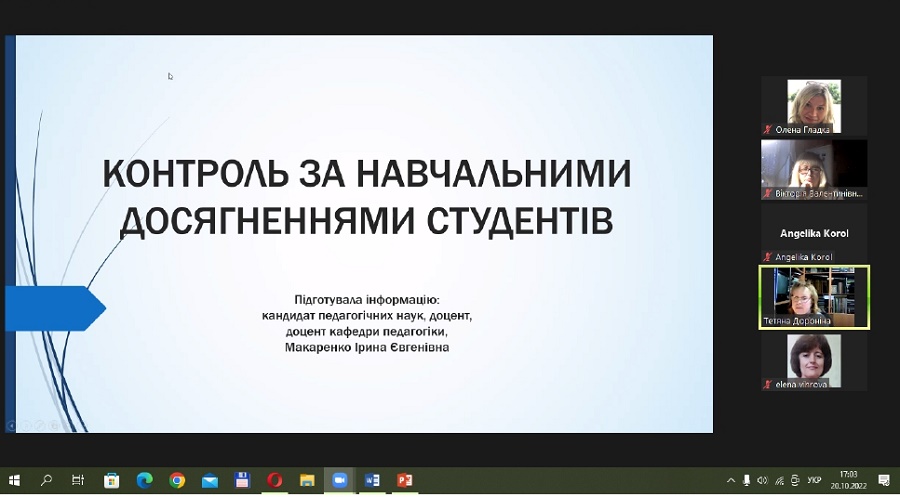Open Opera browser from the taskbar
The image size is (900, 497).
click(274, 480)
